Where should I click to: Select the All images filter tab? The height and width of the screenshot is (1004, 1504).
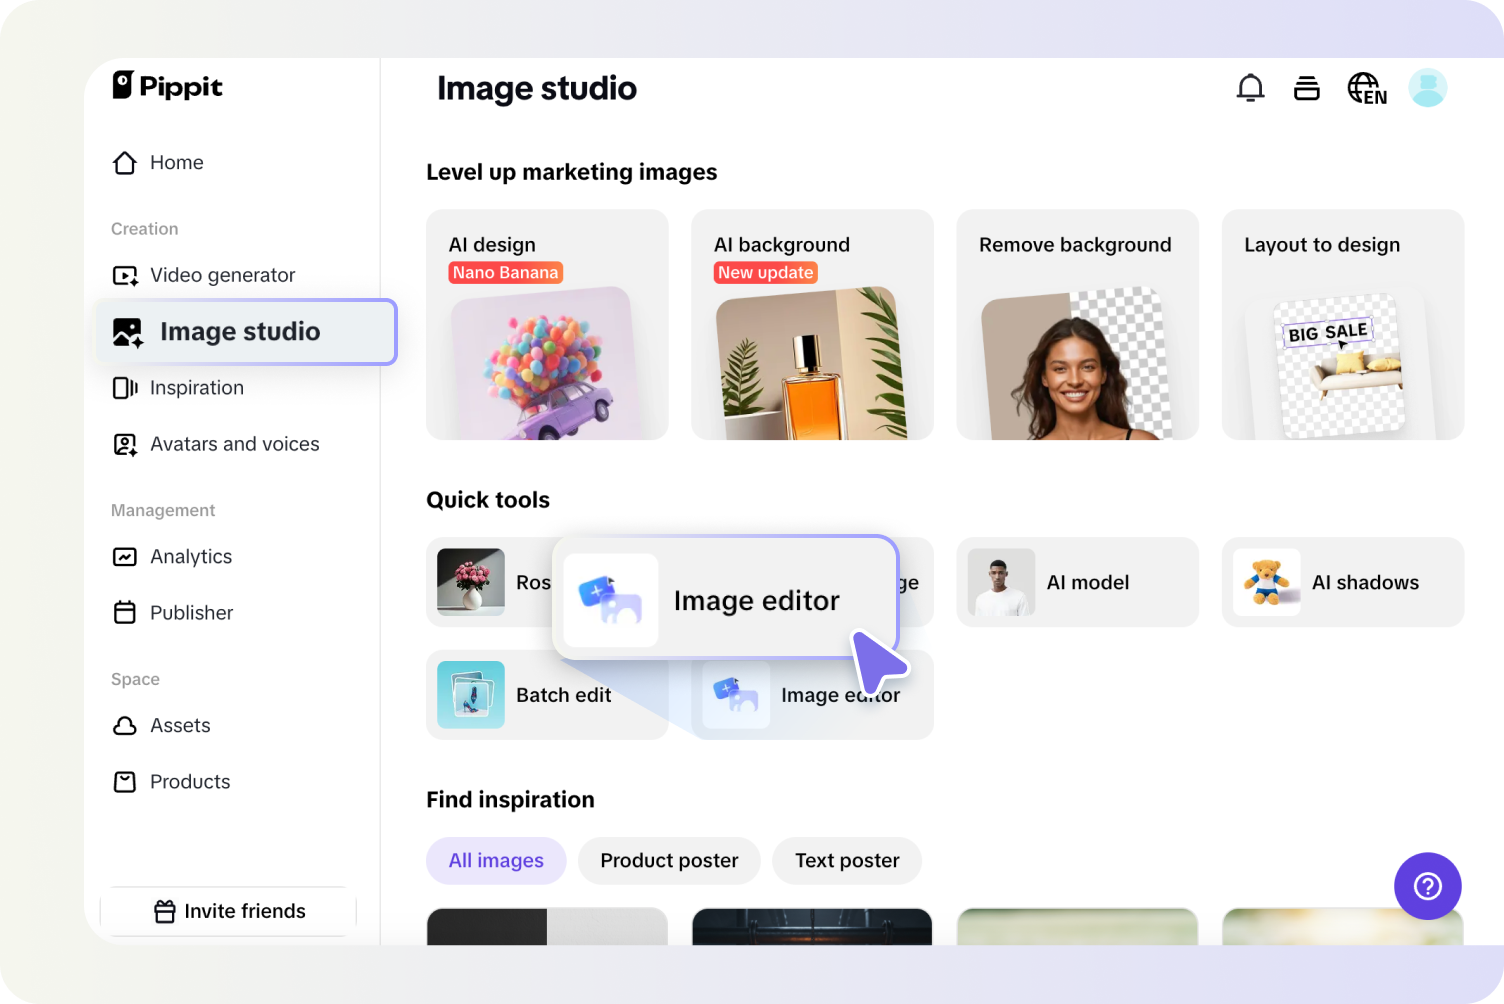[x=496, y=861]
